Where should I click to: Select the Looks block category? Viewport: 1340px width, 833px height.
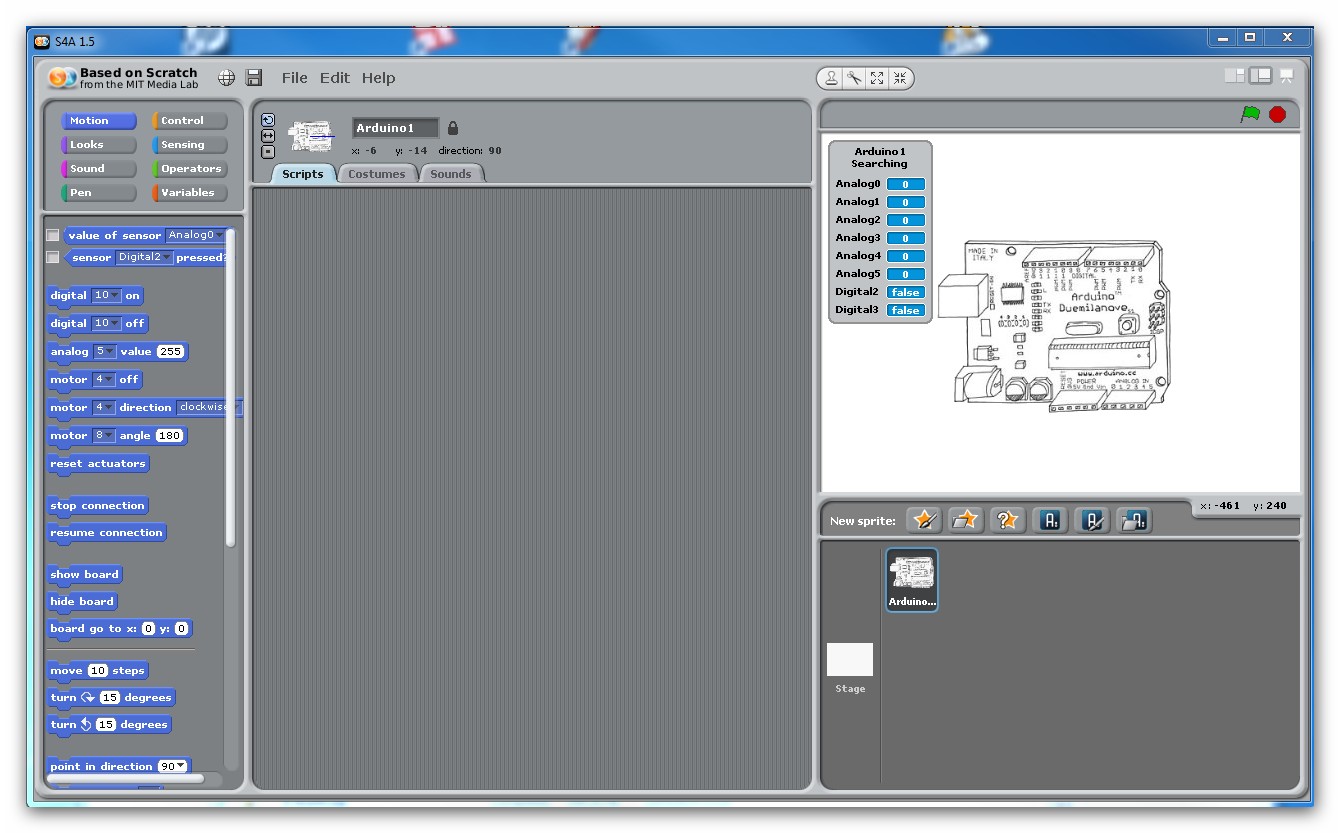(x=98, y=145)
